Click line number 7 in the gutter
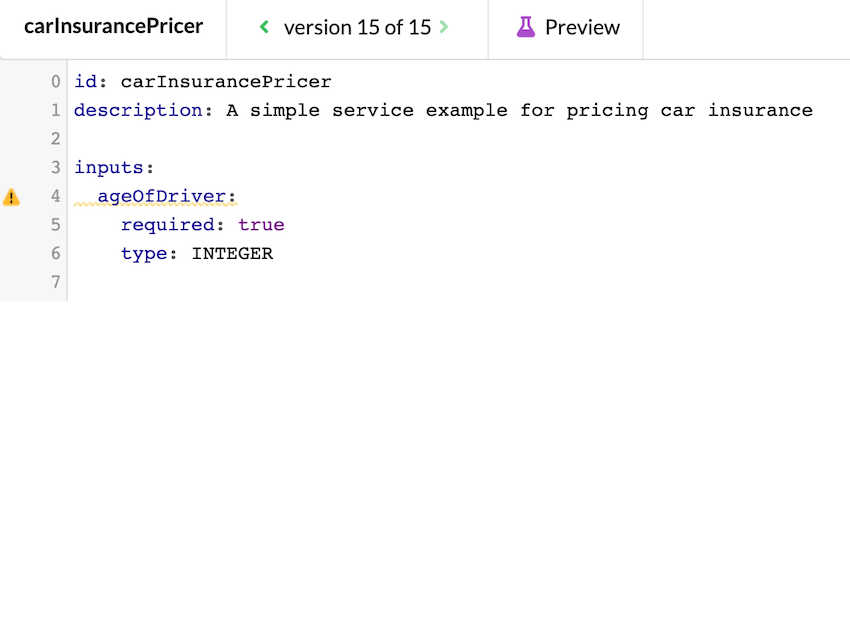 pos(56,283)
